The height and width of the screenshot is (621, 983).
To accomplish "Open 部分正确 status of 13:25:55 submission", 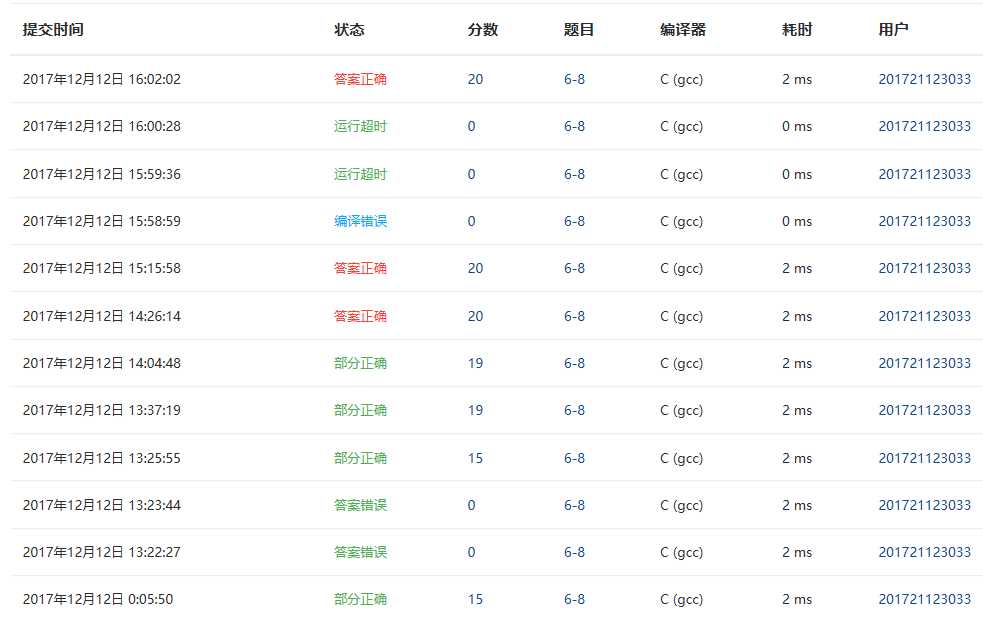I will click(x=360, y=458).
